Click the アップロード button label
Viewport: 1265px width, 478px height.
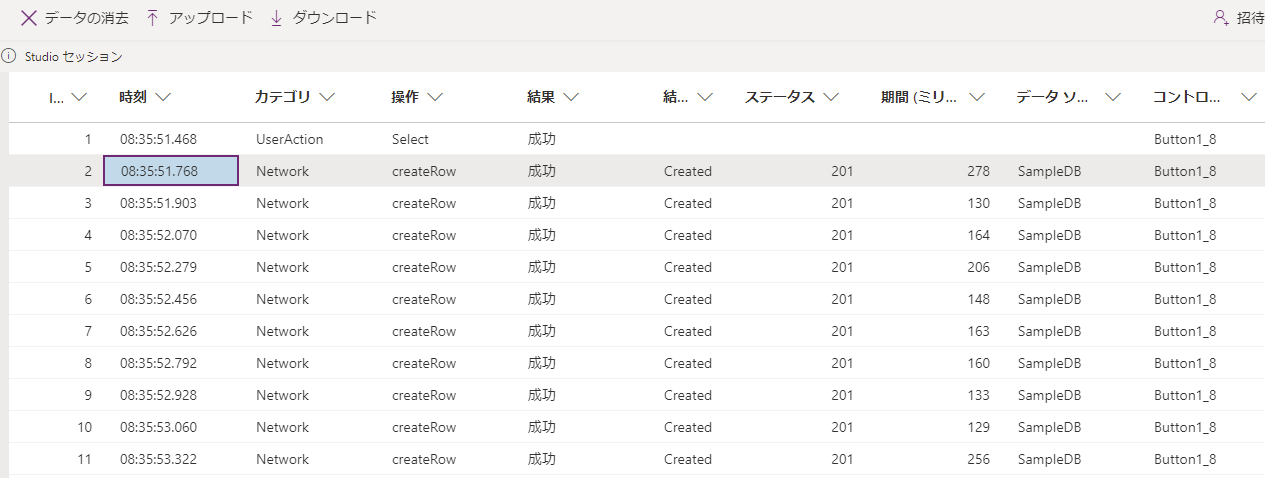(x=211, y=18)
